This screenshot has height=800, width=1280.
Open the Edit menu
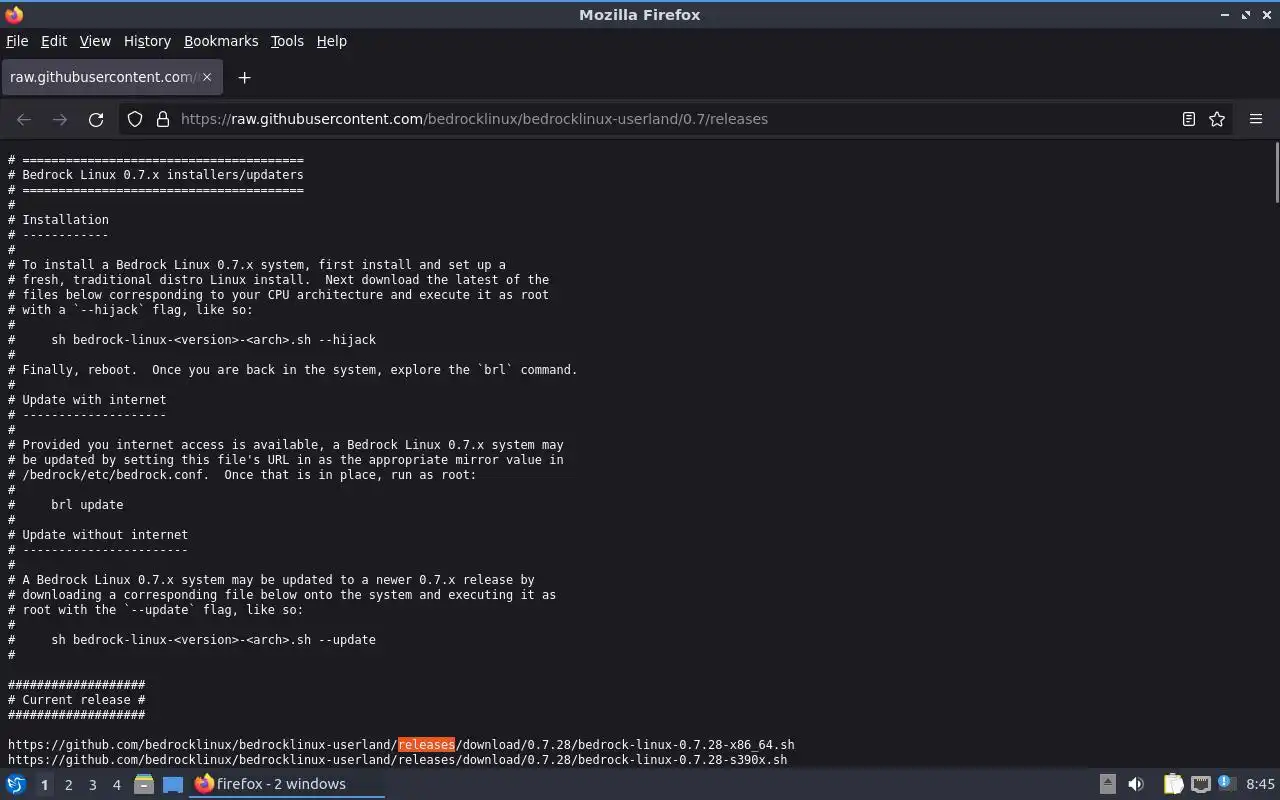(x=54, y=41)
